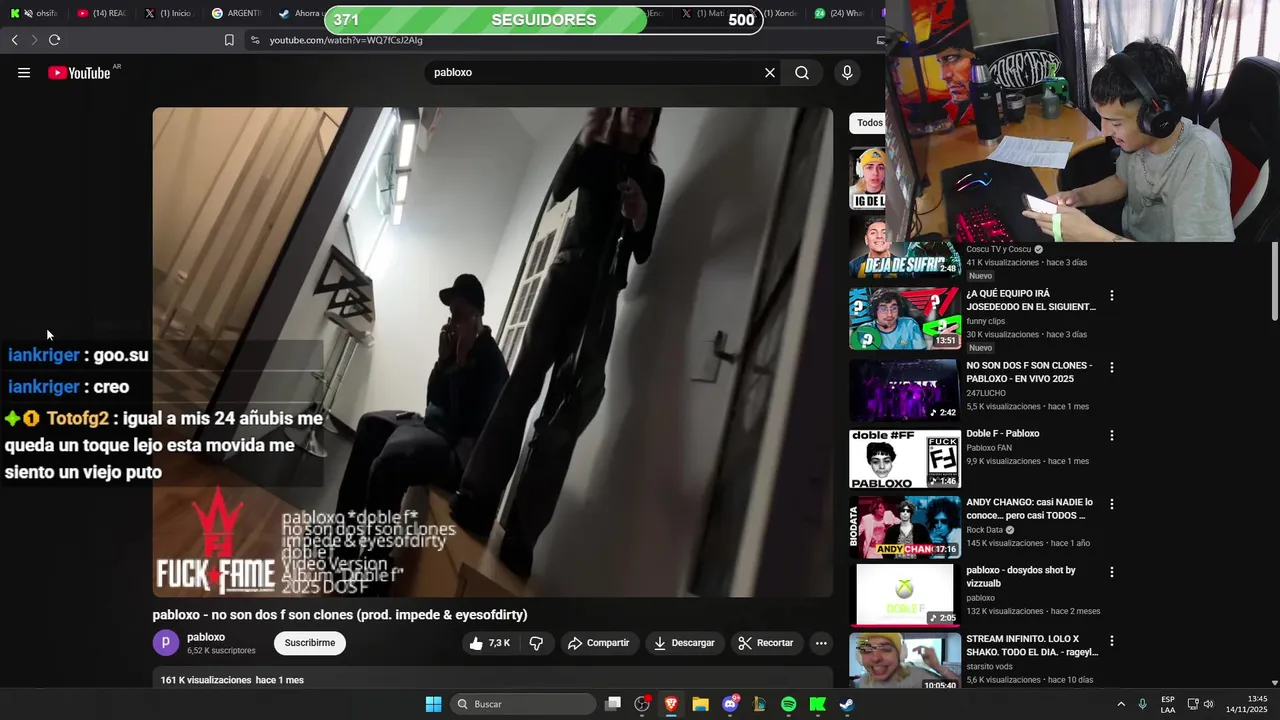Dislike the video
This screenshot has height=720, width=1280.
[x=536, y=643]
